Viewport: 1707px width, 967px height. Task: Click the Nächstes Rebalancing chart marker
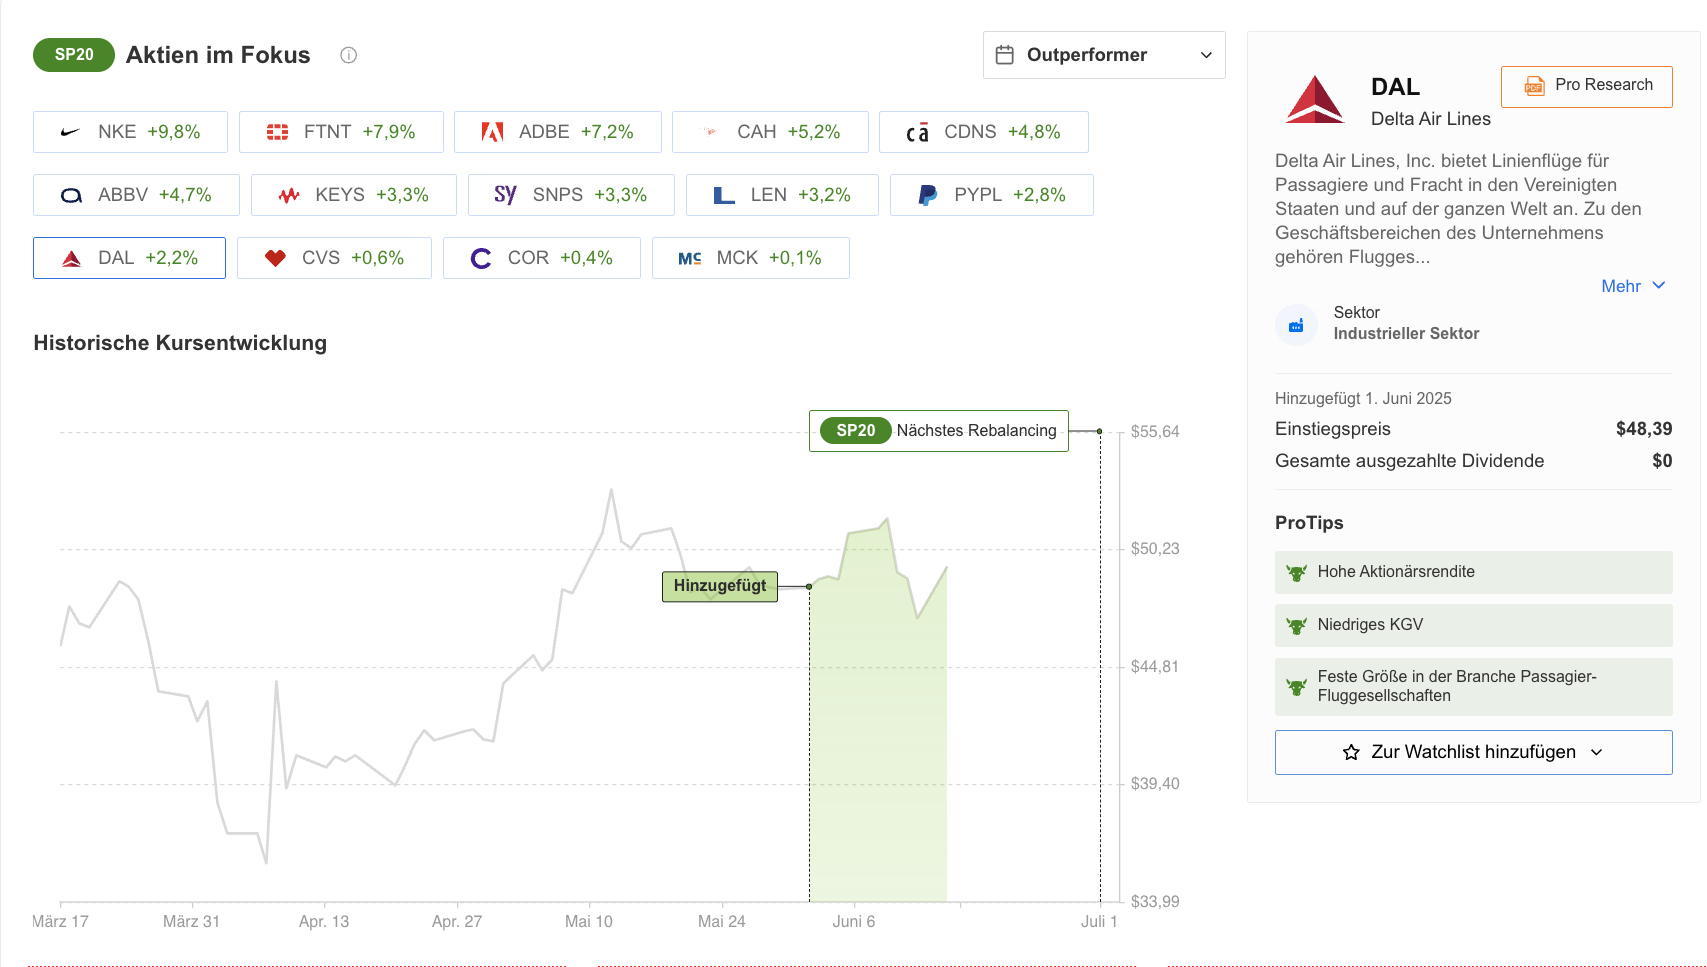tap(939, 431)
